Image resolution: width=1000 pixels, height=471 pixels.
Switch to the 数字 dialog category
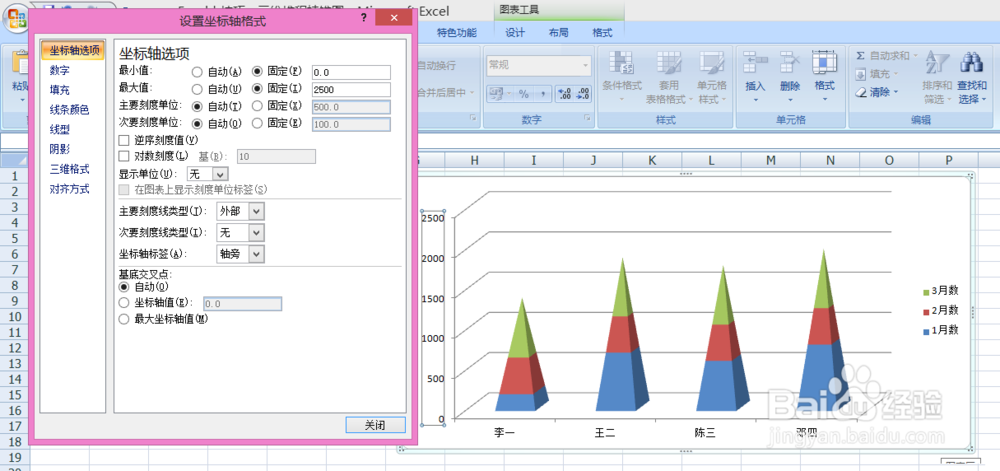tap(60, 70)
